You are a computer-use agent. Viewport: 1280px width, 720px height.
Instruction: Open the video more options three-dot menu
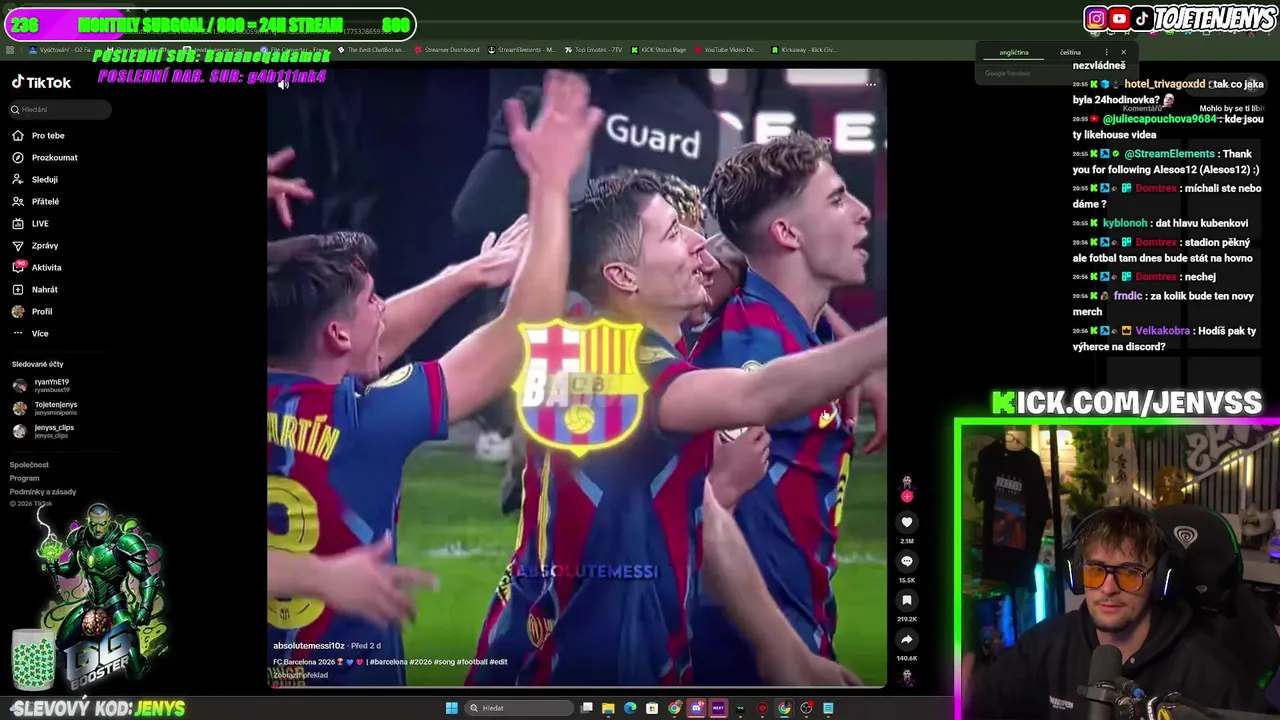pyautogui.click(x=870, y=84)
